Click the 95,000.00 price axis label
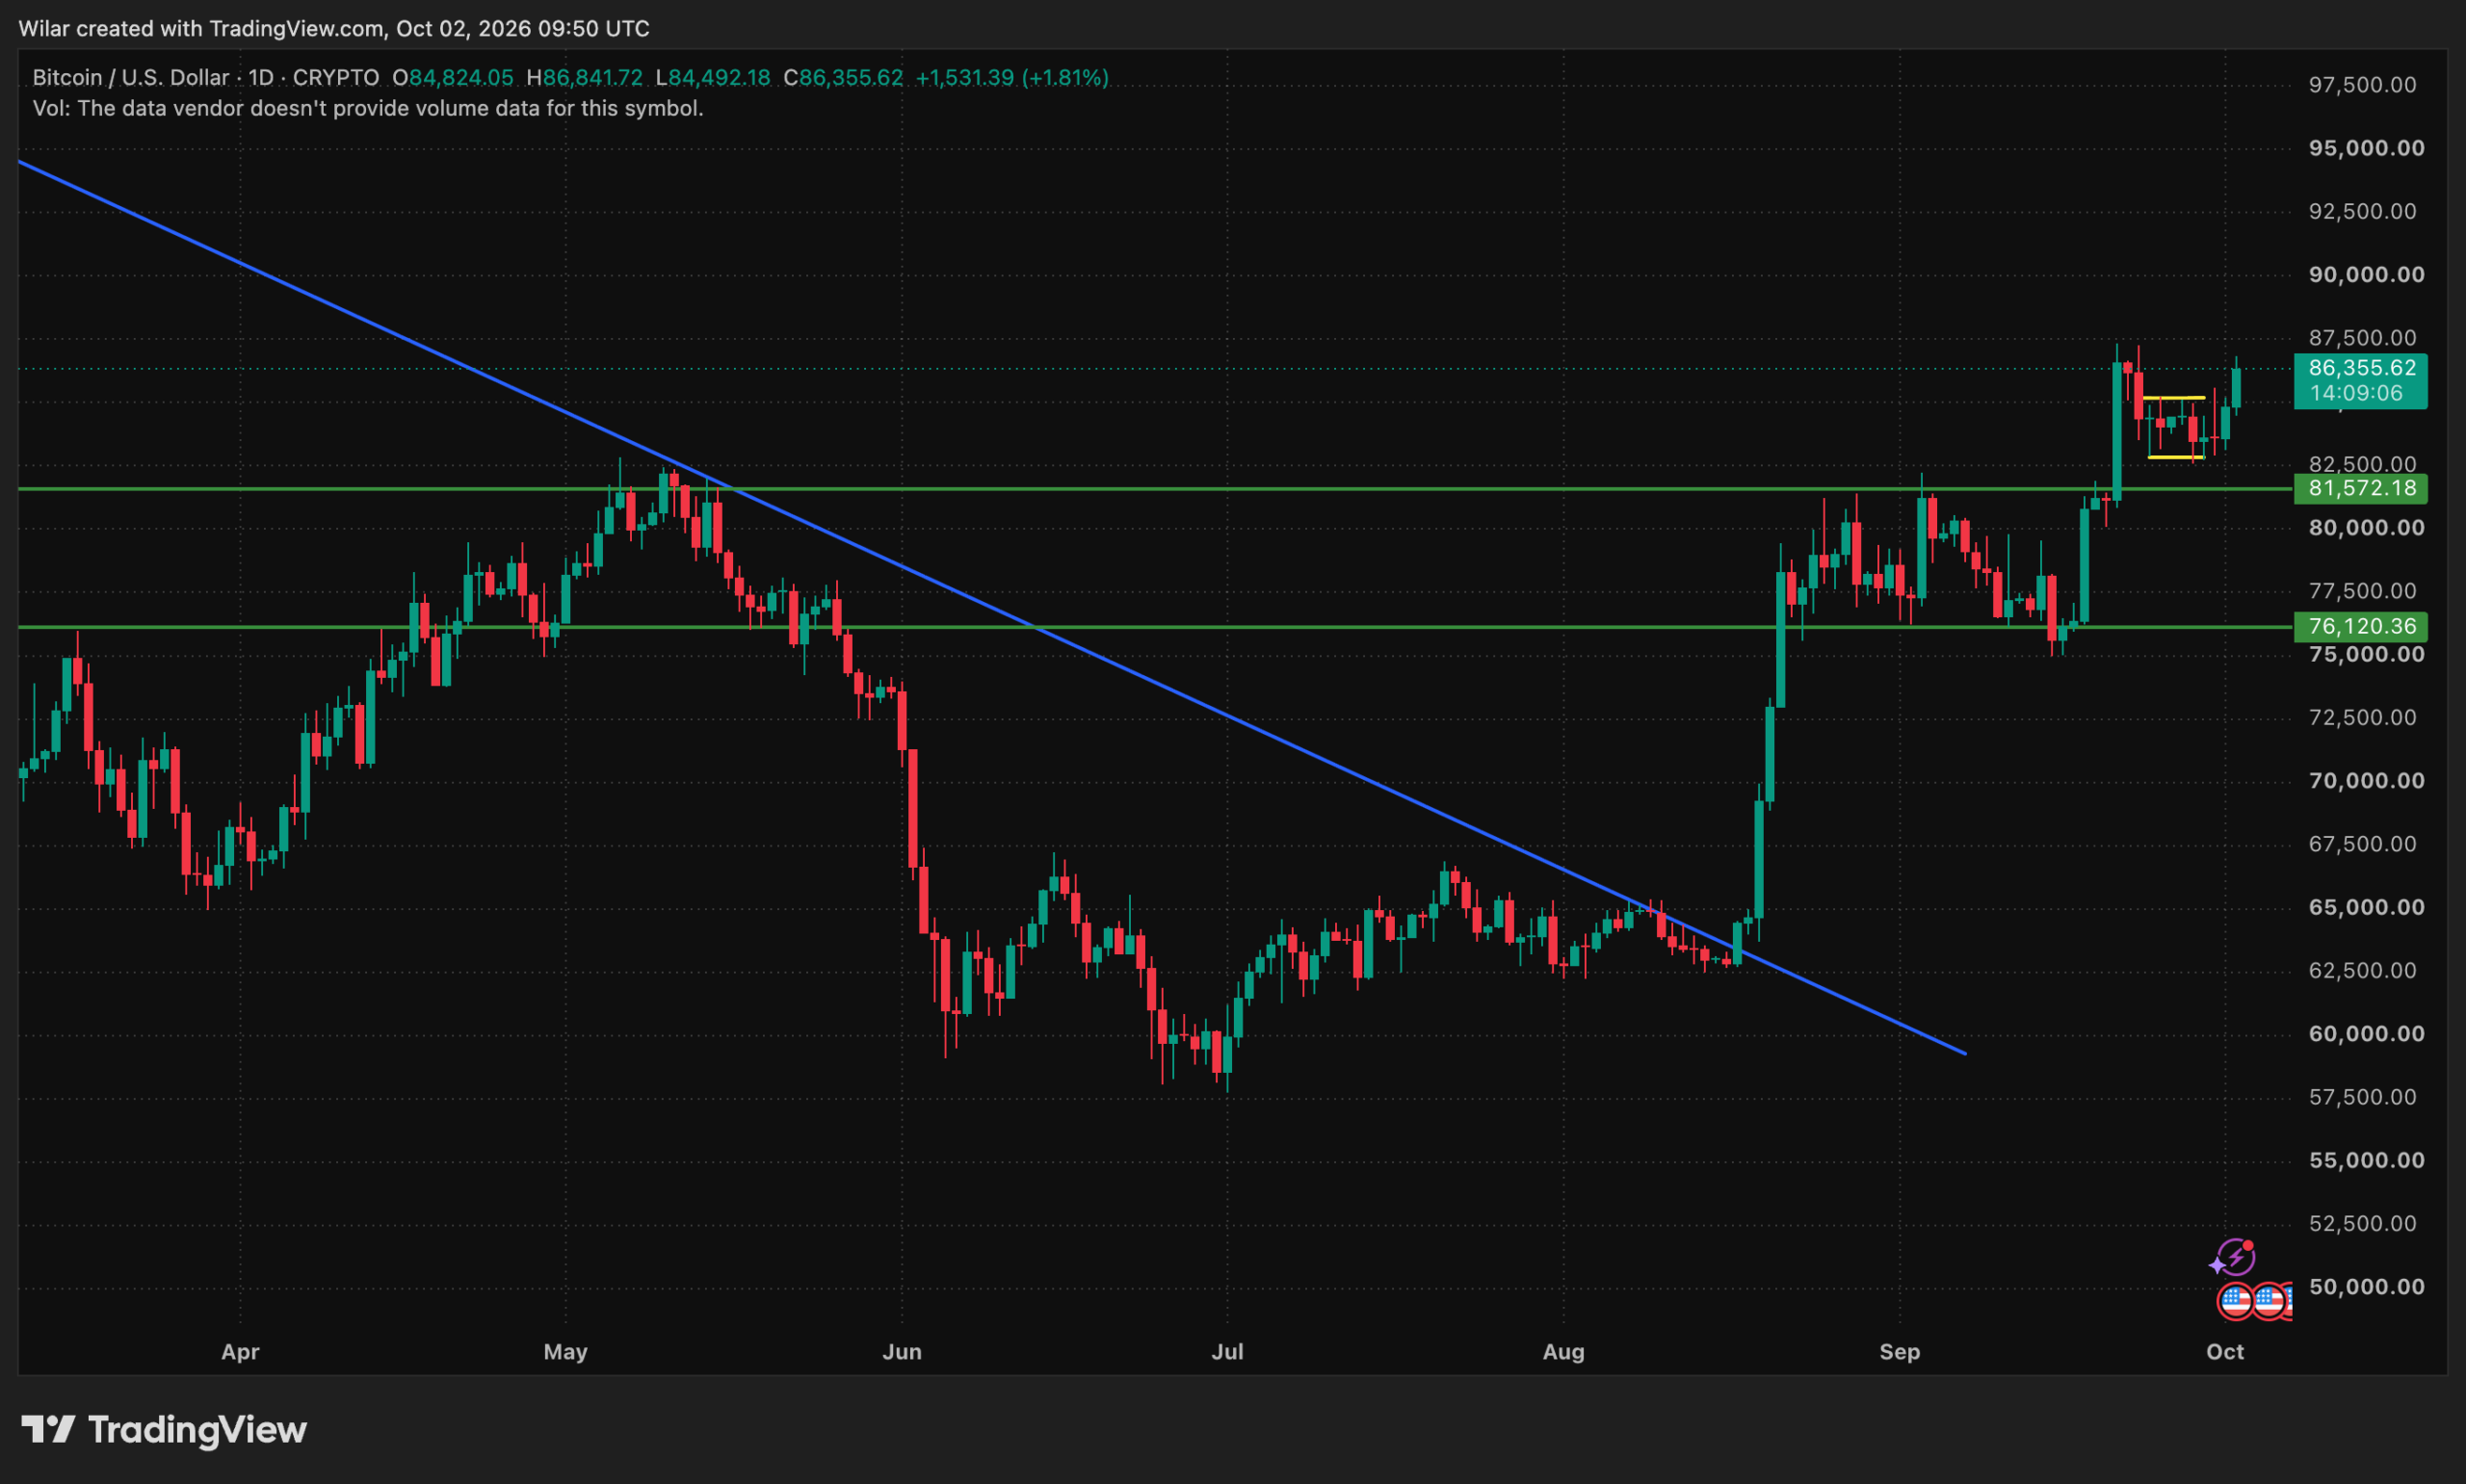 pos(2366,148)
